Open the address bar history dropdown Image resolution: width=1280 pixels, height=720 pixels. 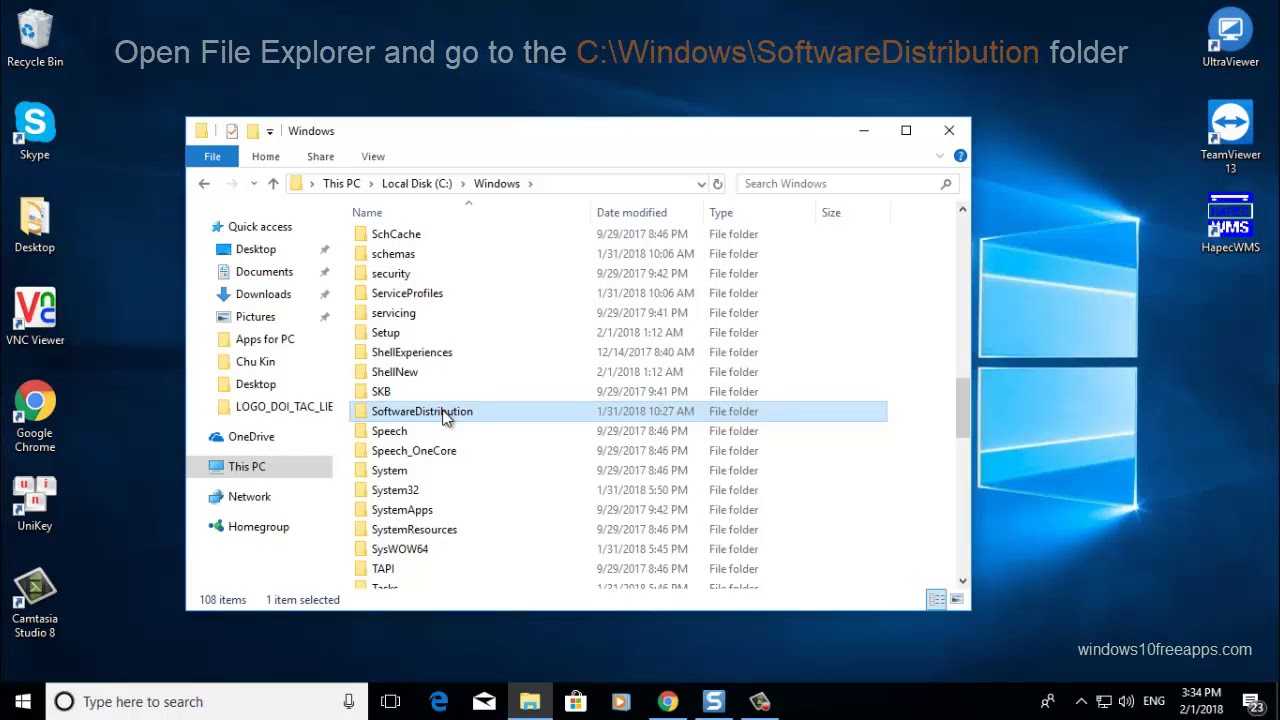tap(701, 184)
